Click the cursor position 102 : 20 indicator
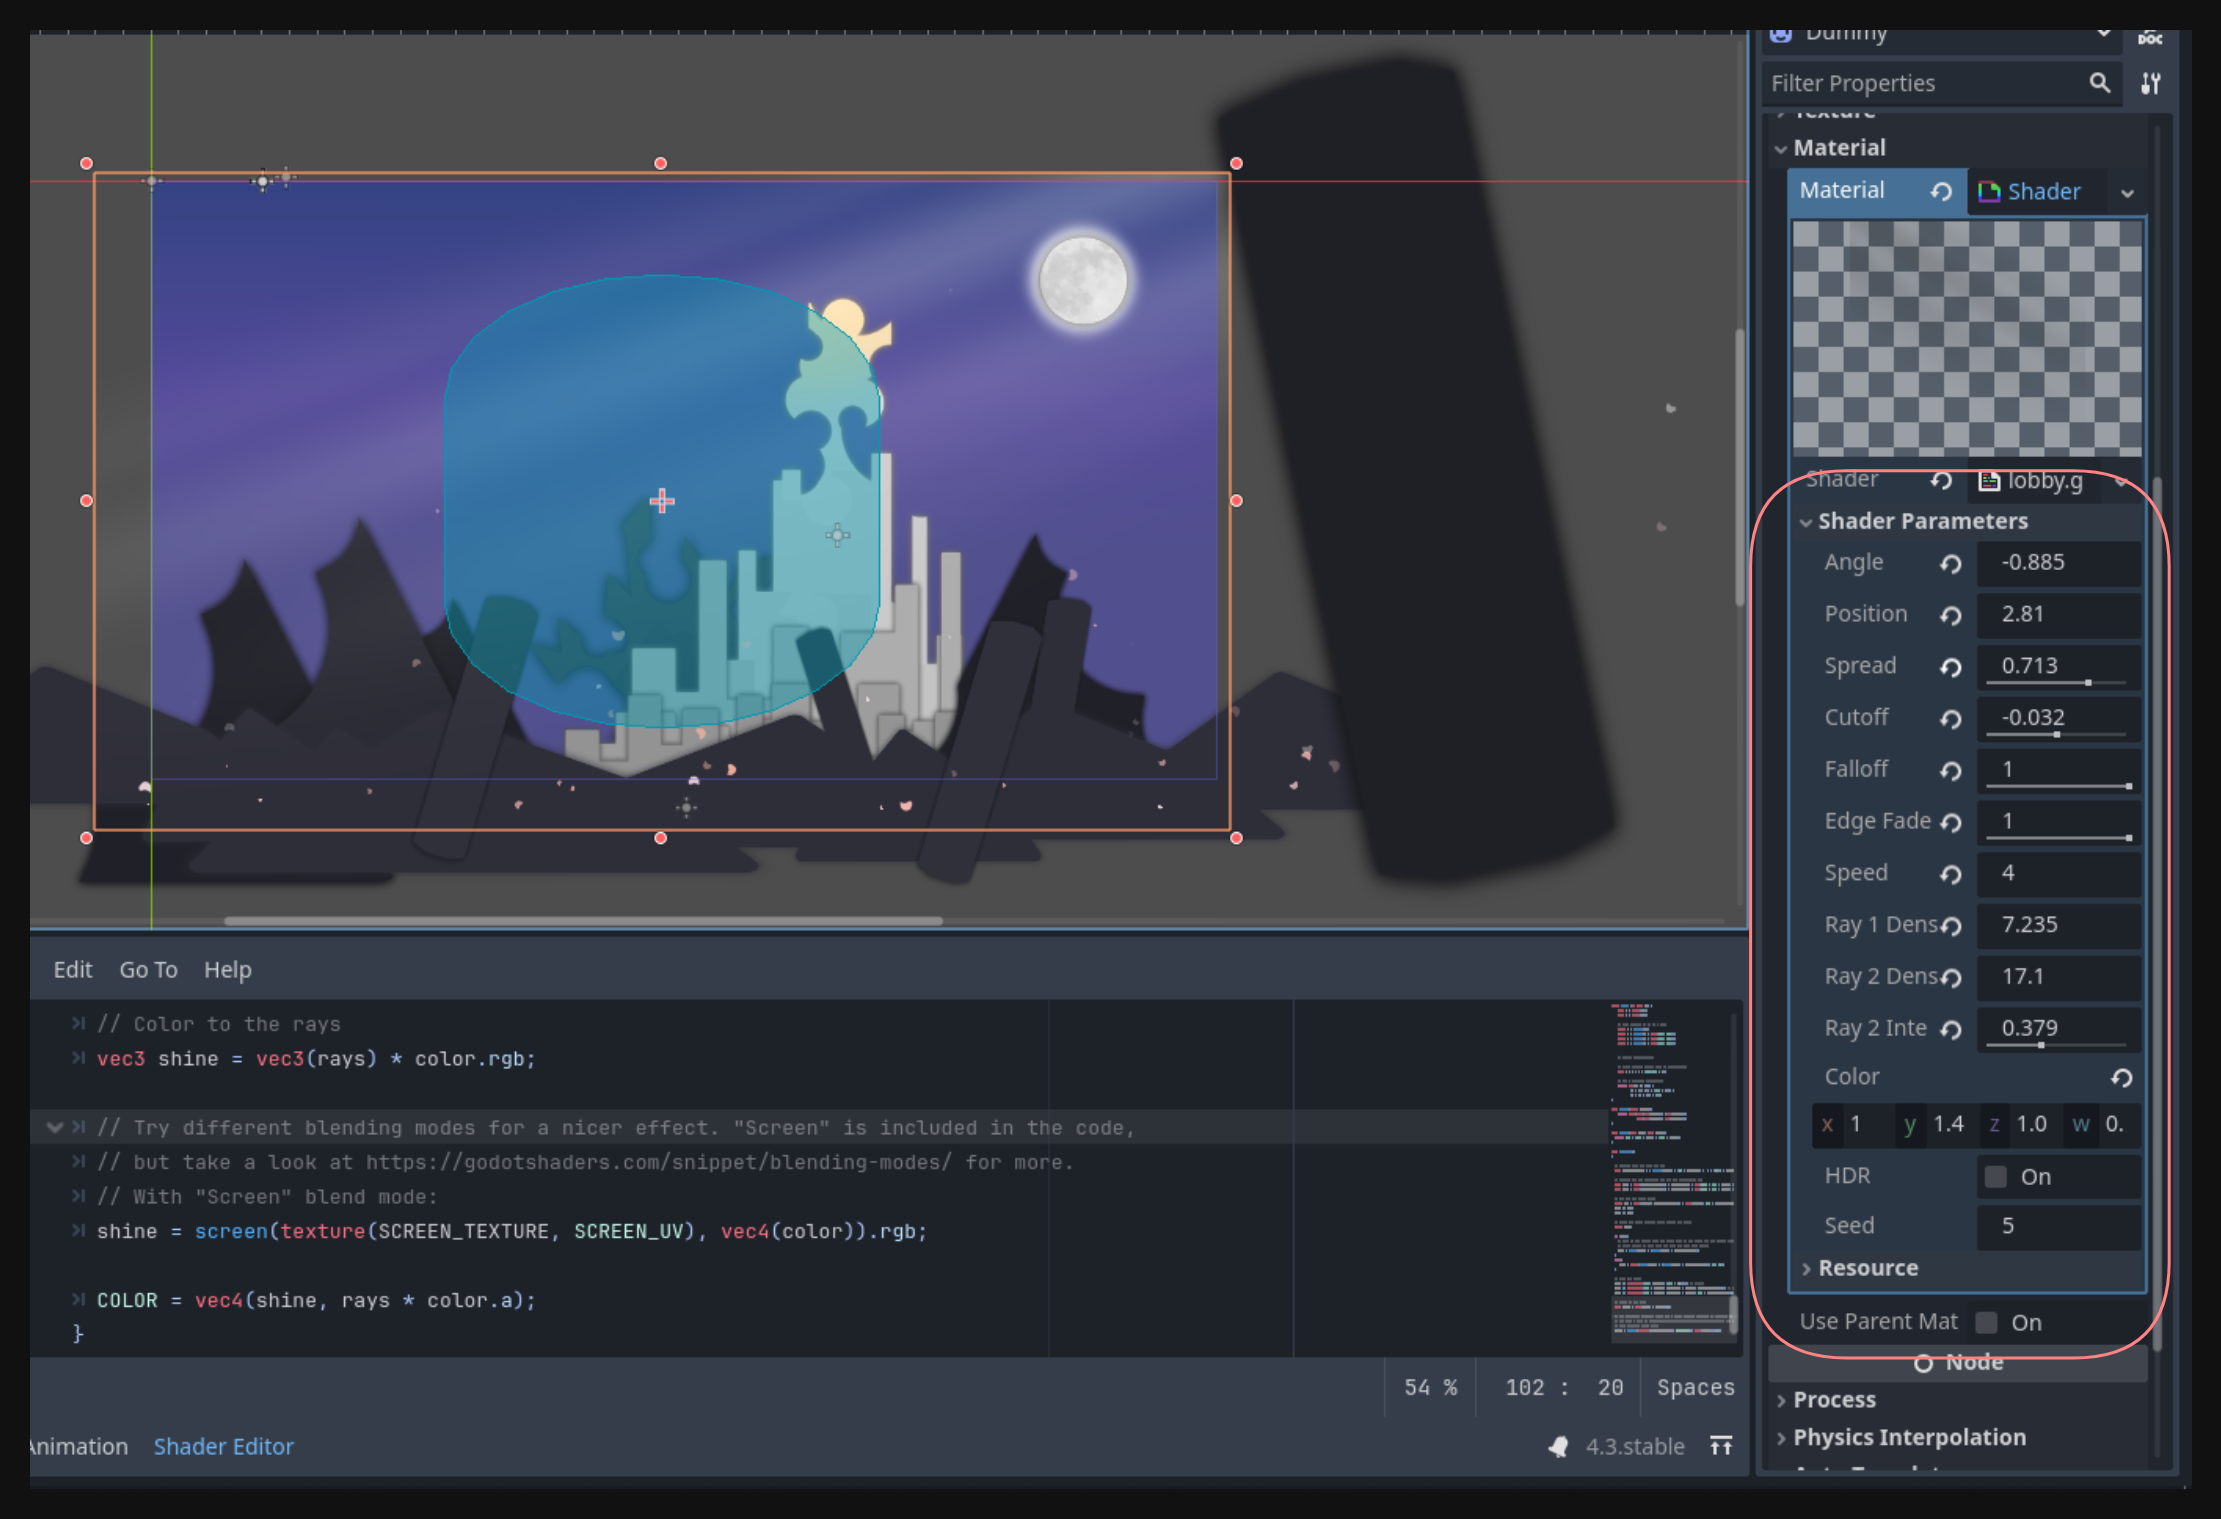 (x=1564, y=1388)
